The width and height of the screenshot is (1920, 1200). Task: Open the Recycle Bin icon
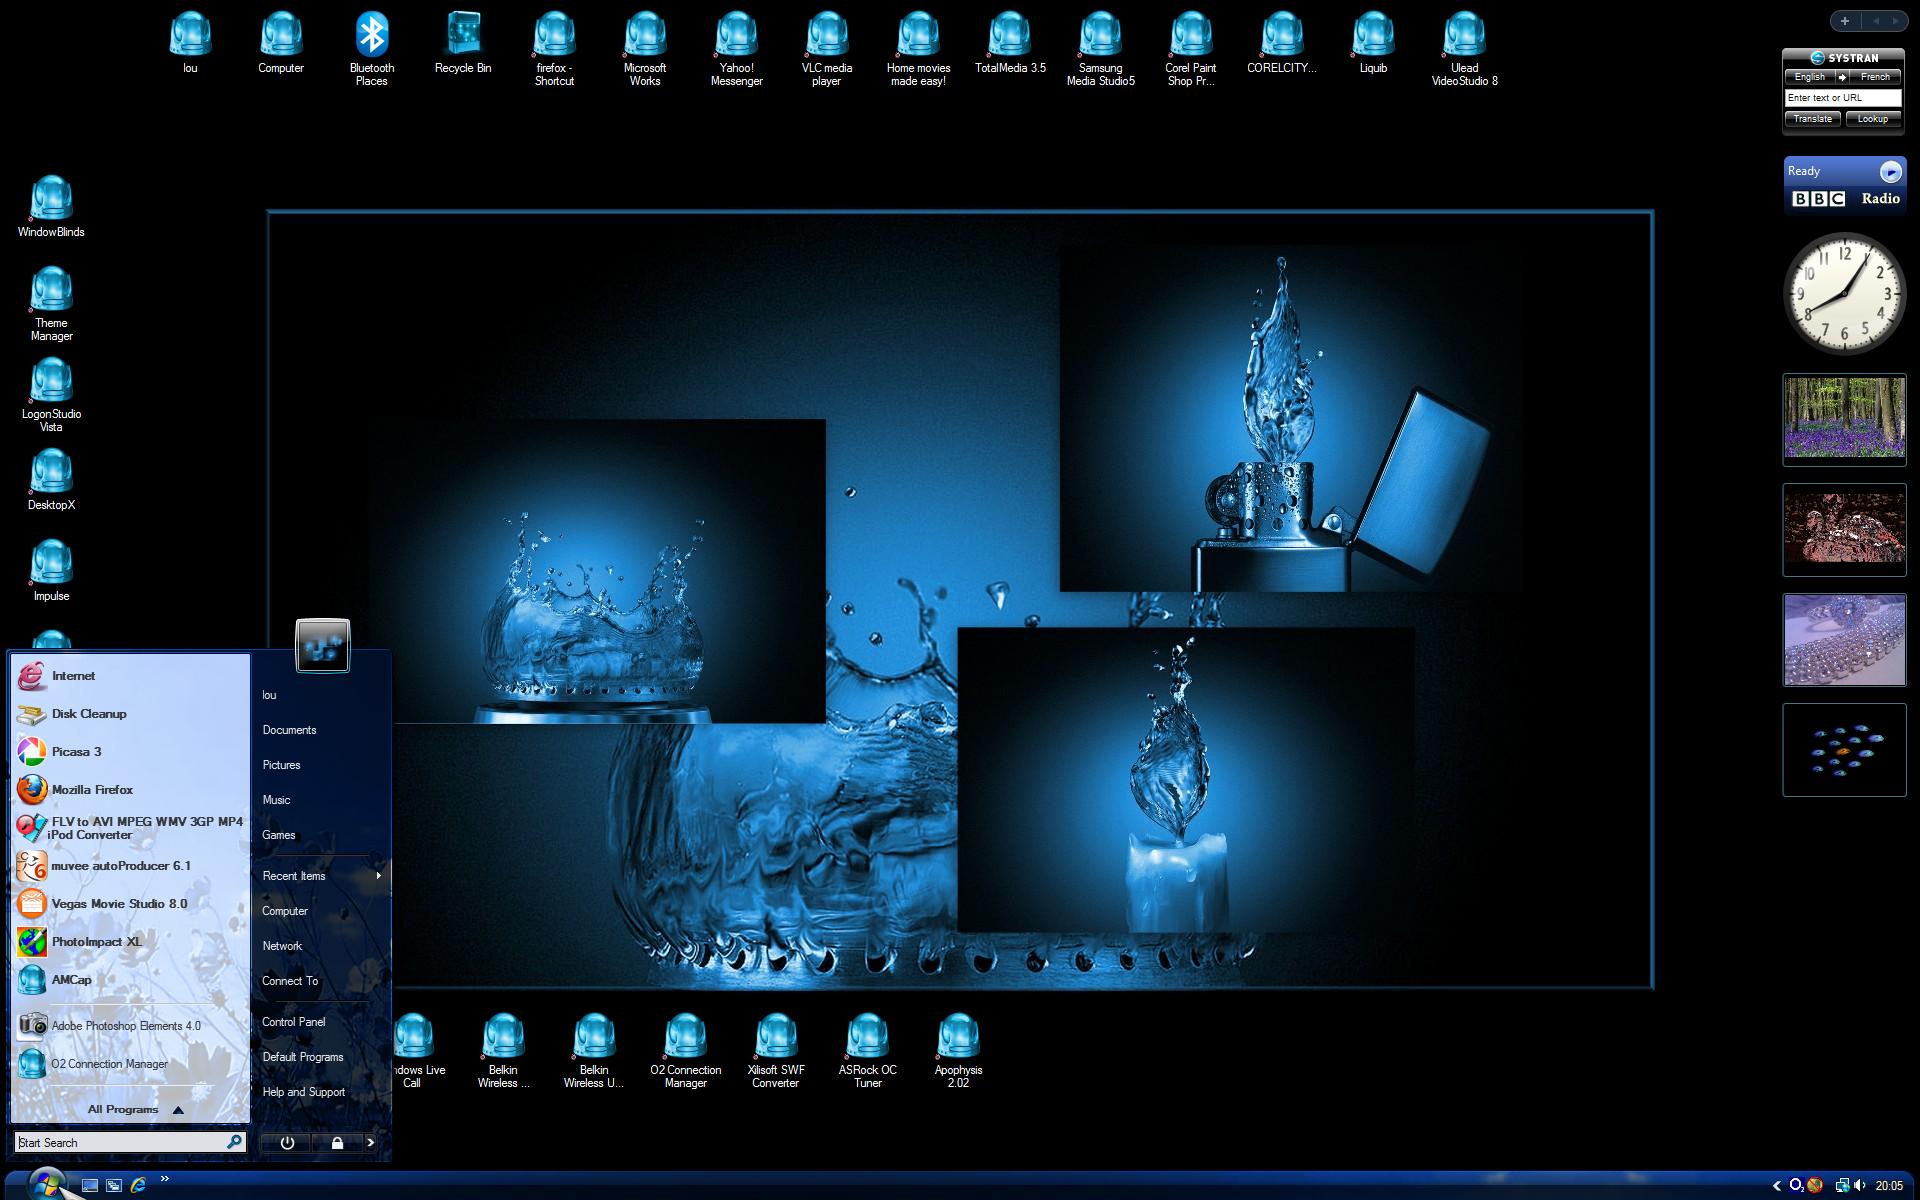click(463, 42)
